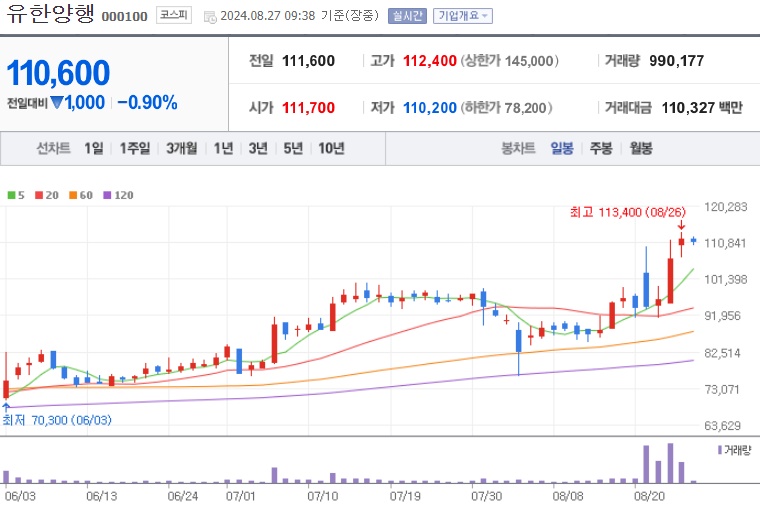Viewport: 760px width, 510px height.
Task: Click the 06/03 date axis label
Action: (20, 496)
